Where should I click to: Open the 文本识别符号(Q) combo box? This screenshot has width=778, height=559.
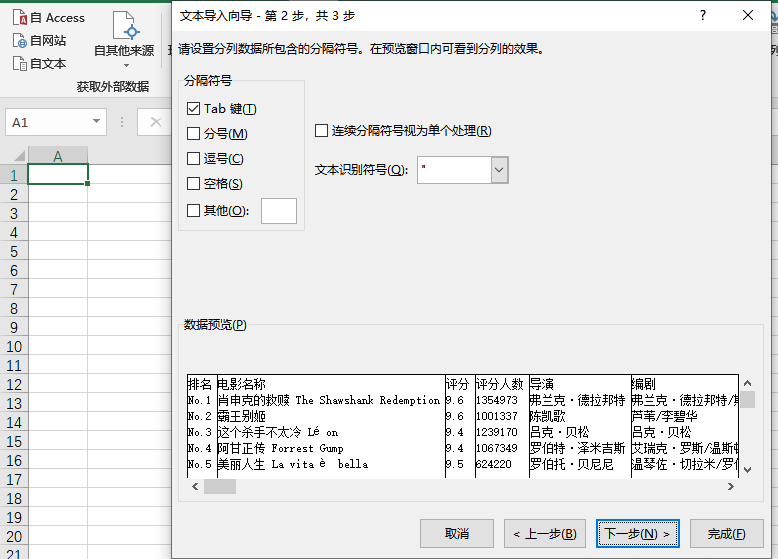pos(499,170)
